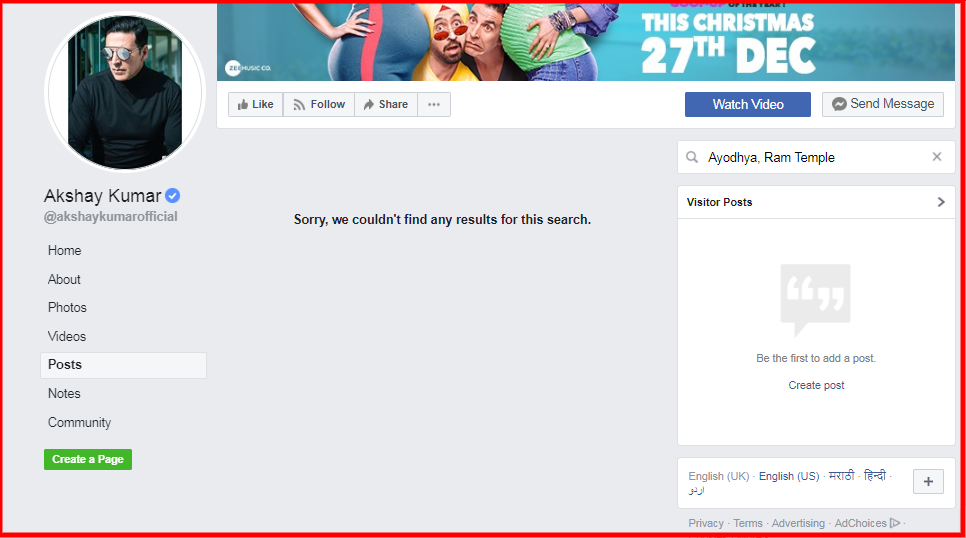Click the Watch Video button
The image size is (966, 538).
click(748, 104)
